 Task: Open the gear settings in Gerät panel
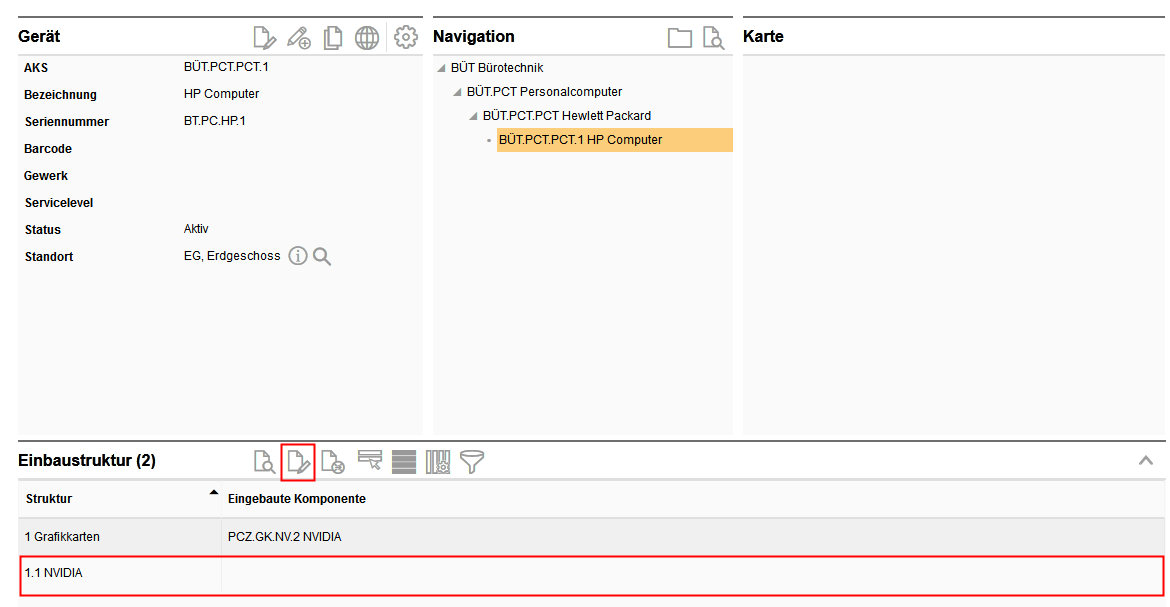[x=405, y=38]
